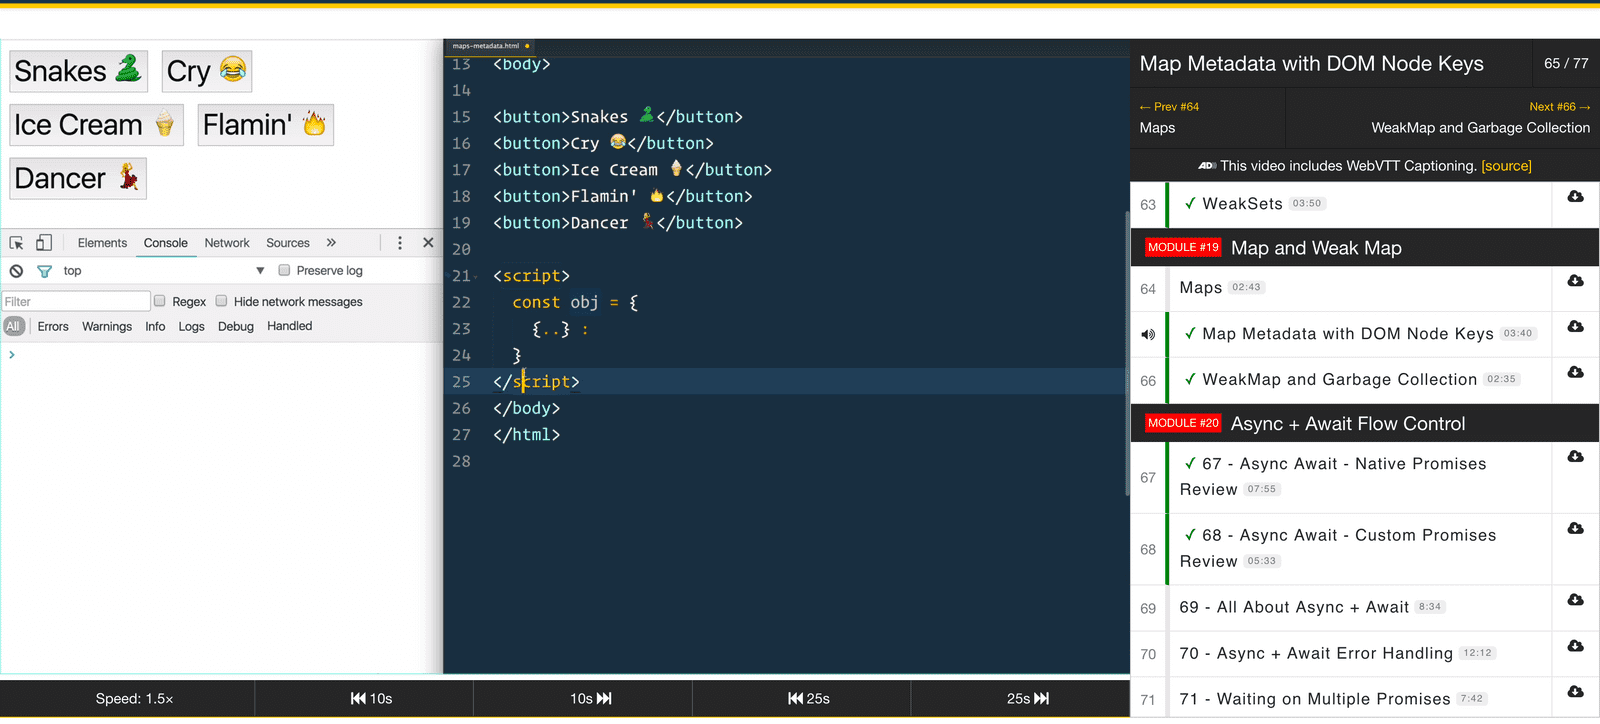Skip forward 10 seconds
The height and width of the screenshot is (724, 1600).
click(582, 699)
